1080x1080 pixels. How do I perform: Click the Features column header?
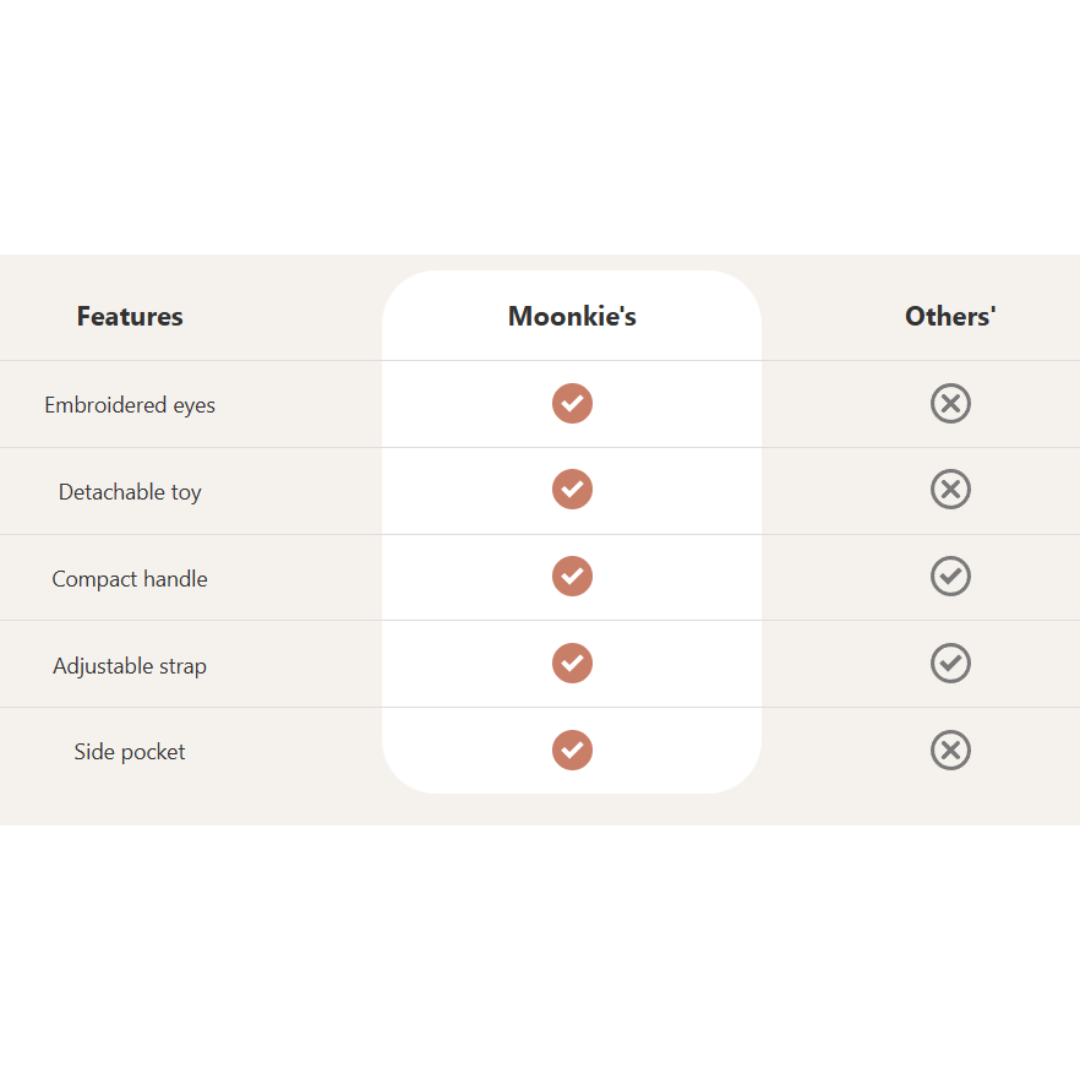[x=130, y=316]
